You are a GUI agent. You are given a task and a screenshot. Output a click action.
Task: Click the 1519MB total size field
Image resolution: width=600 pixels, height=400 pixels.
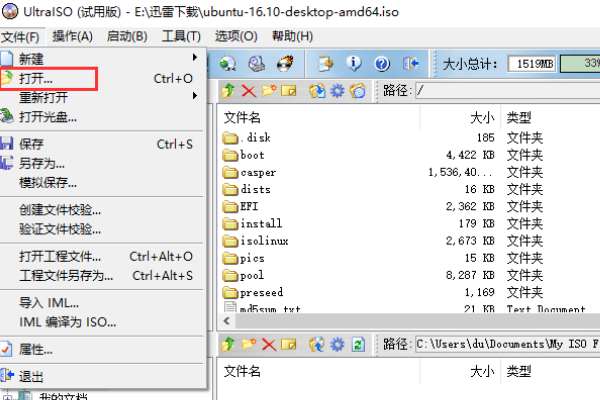532,64
